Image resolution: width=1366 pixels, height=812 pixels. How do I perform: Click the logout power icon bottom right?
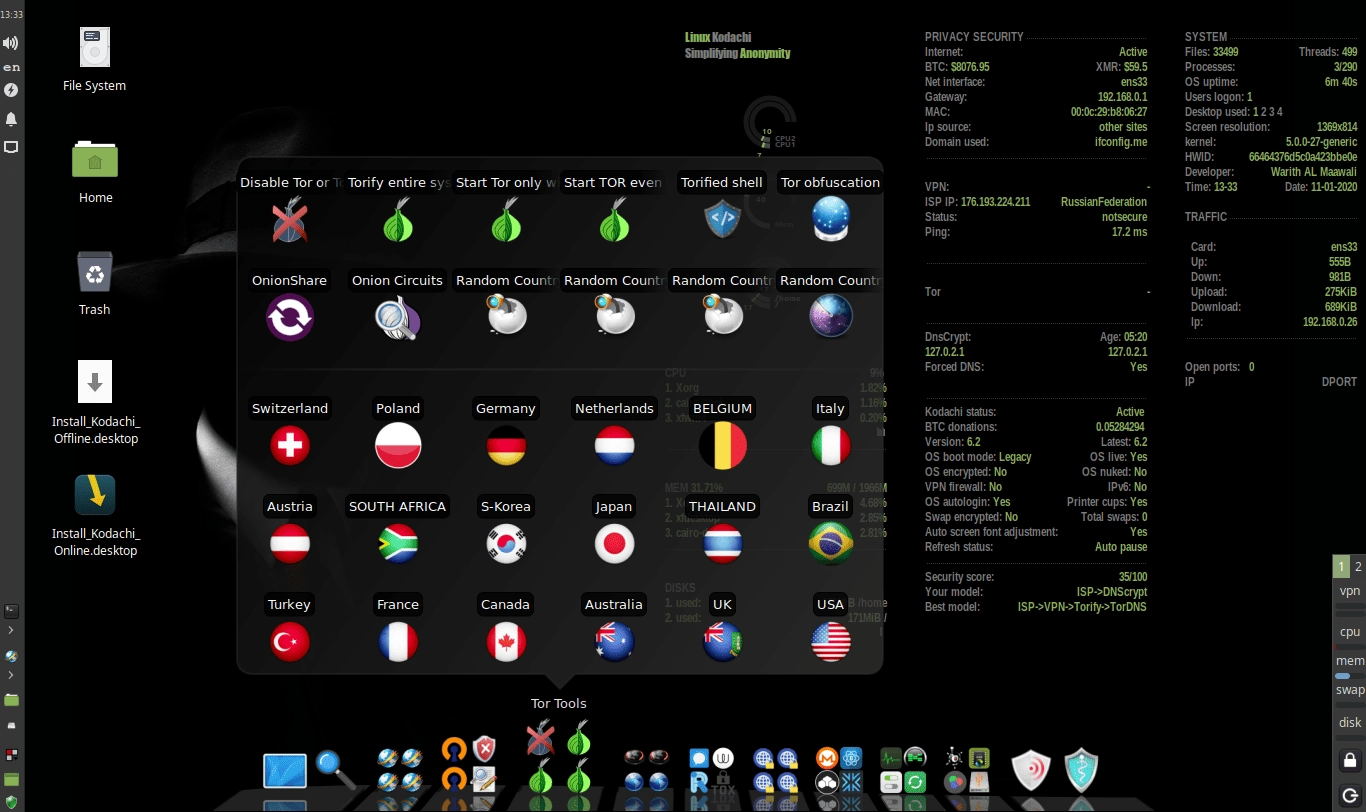[x=1350, y=796]
